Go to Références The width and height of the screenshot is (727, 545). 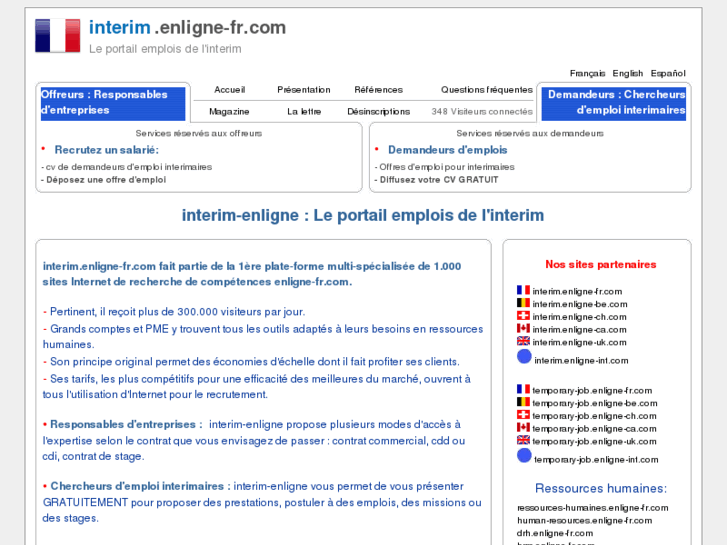pyautogui.click(x=378, y=90)
